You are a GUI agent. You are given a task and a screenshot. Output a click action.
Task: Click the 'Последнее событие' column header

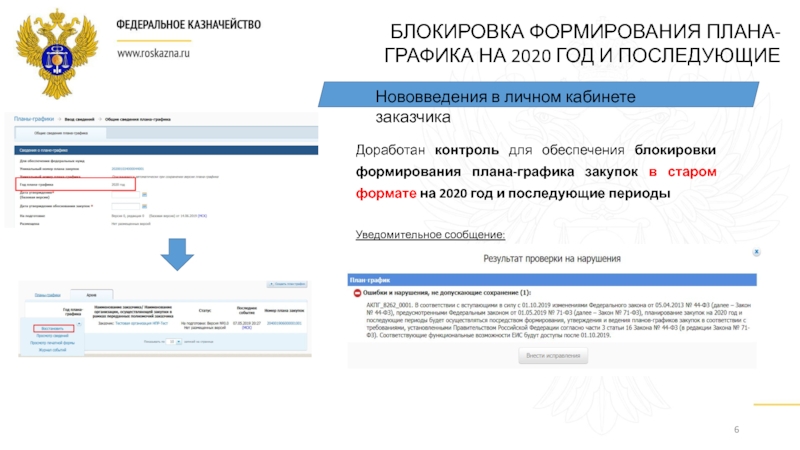point(247,310)
